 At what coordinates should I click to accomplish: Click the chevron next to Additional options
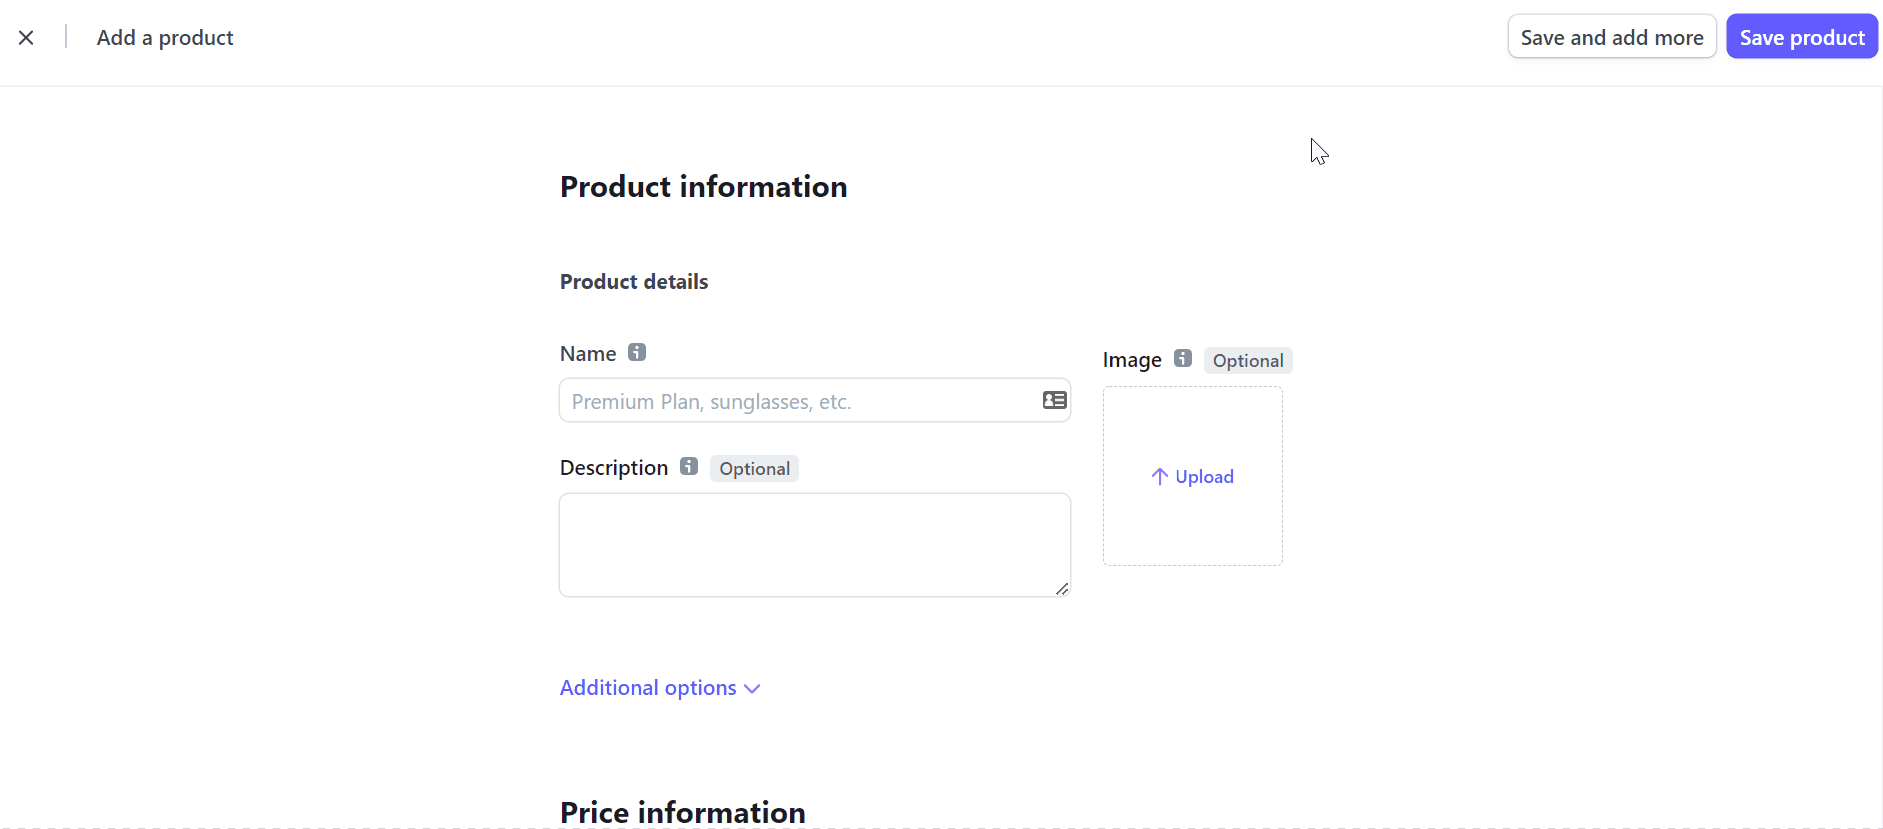click(x=752, y=688)
